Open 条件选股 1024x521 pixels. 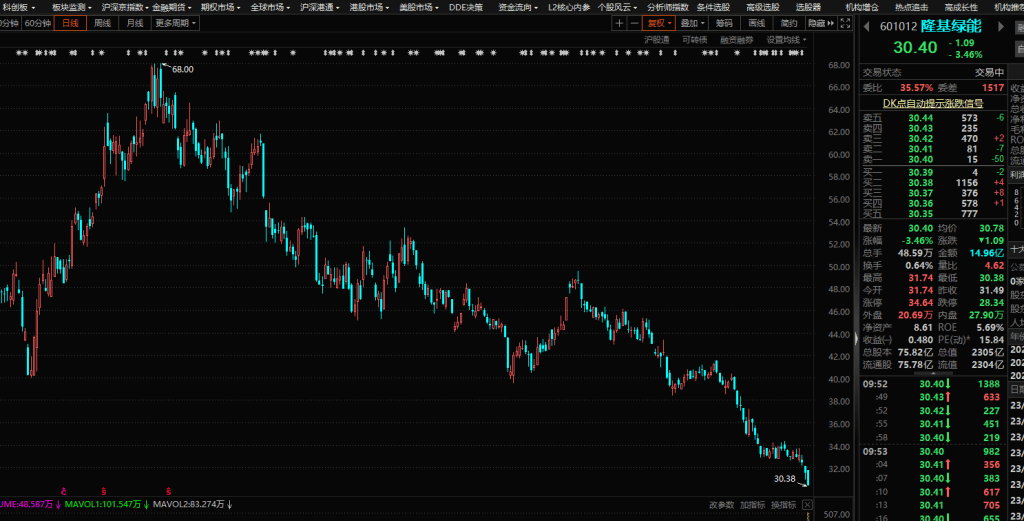pos(713,7)
